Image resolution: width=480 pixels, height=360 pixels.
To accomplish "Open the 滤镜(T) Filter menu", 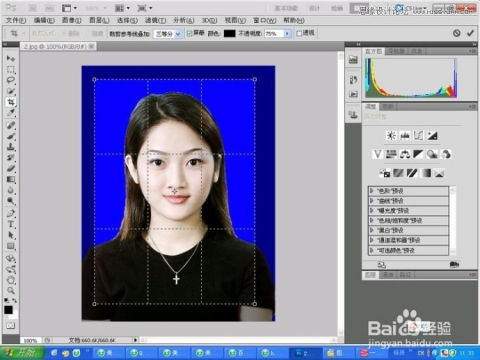I will pos(156,20).
